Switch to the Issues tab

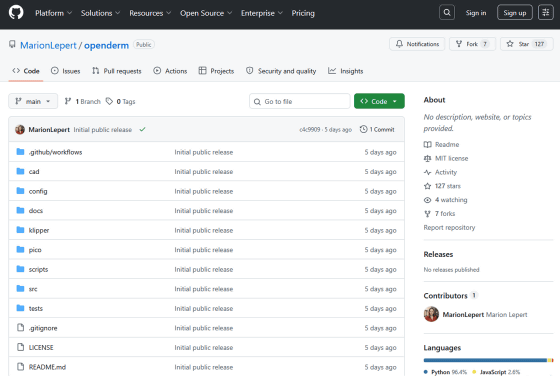(66, 71)
